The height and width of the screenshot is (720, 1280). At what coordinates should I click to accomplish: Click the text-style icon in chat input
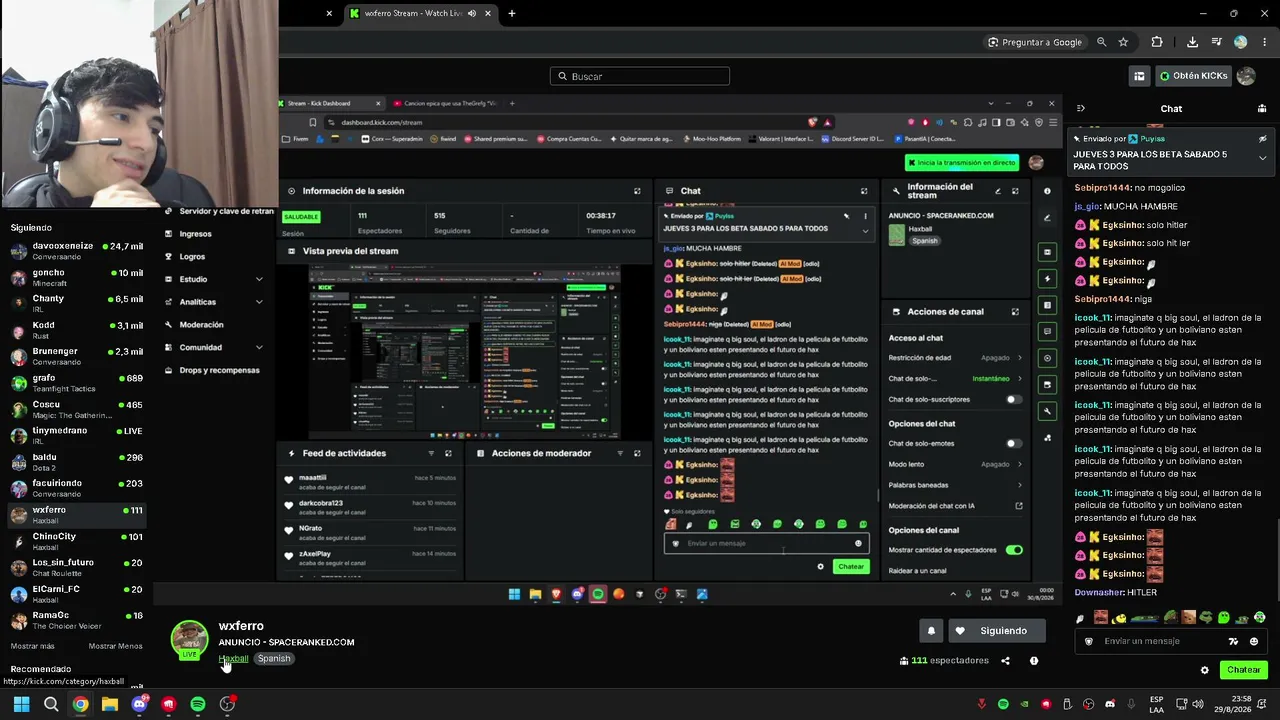click(x=1233, y=642)
